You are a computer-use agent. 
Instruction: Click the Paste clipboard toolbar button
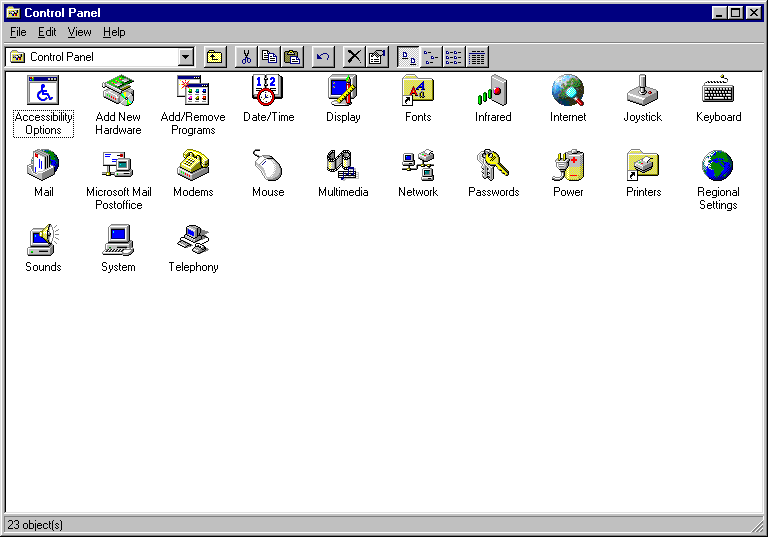pyautogui.click(x=292, y=57)
